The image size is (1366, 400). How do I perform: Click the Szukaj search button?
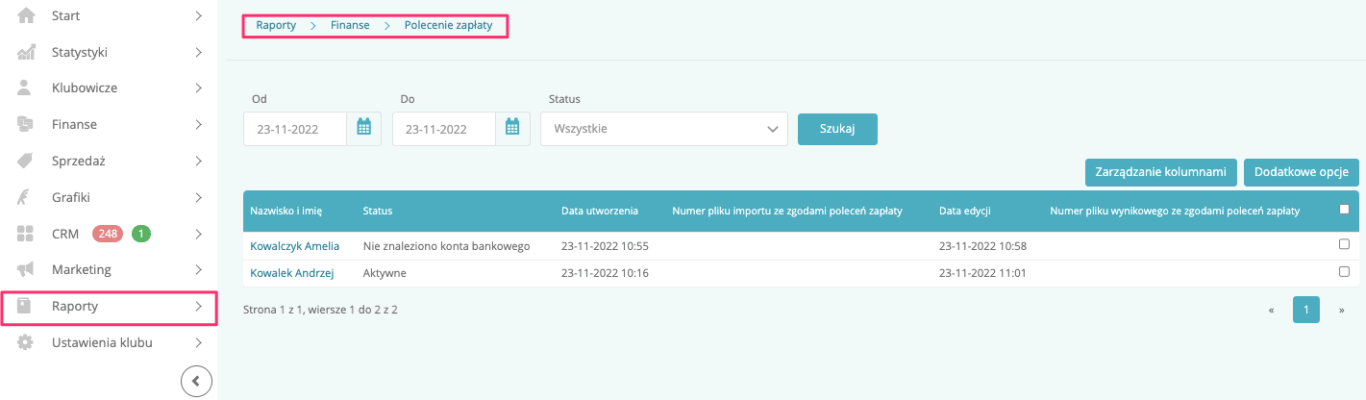[837, 129]
